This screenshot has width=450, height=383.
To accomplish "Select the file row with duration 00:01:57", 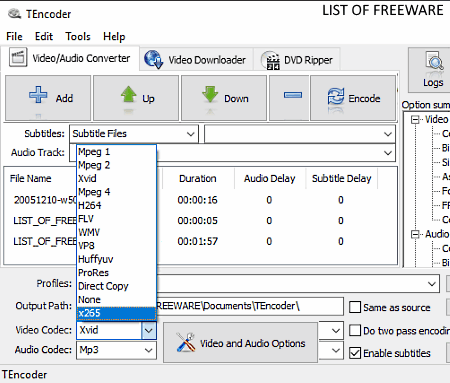I will pos(200,241).
